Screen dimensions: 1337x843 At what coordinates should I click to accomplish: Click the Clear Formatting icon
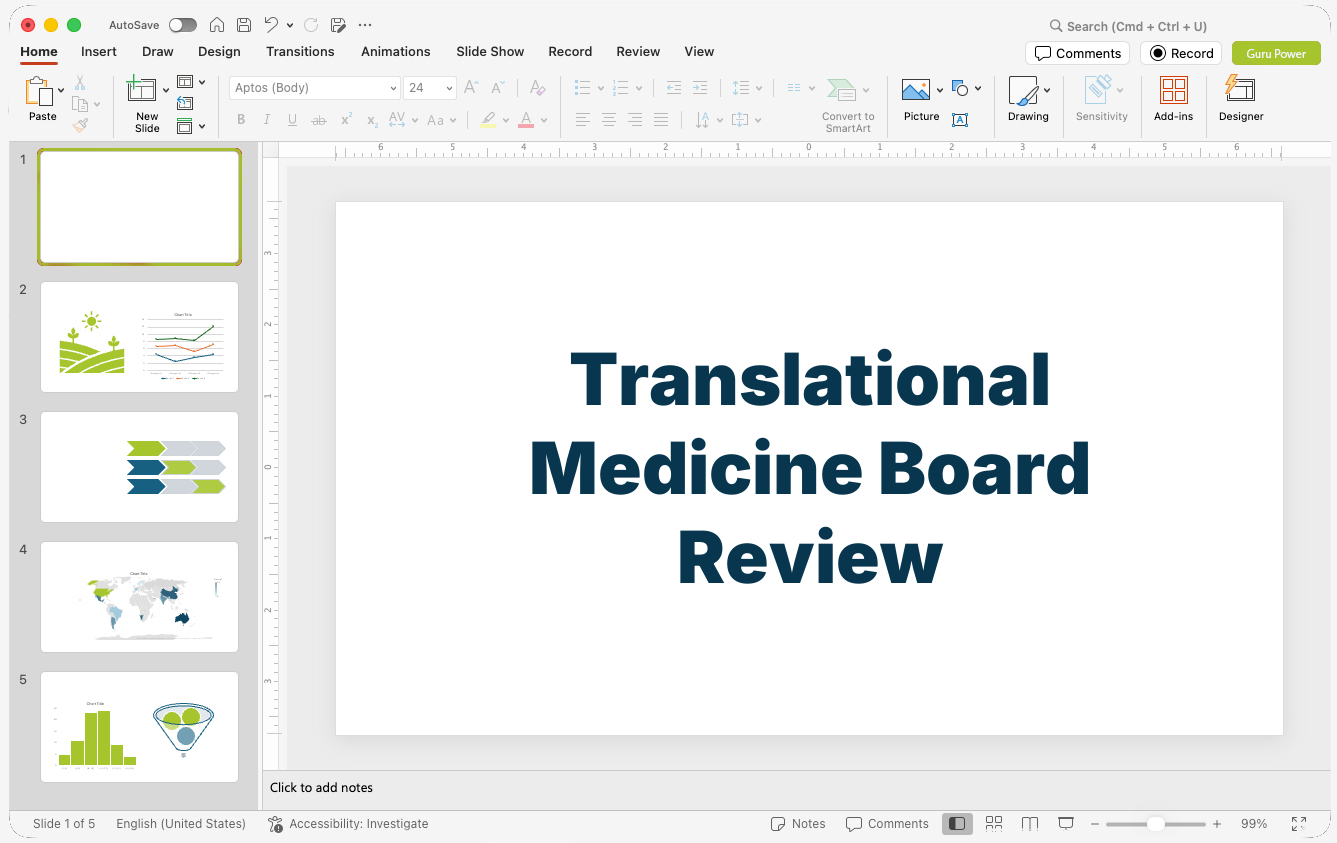point(537,88)
